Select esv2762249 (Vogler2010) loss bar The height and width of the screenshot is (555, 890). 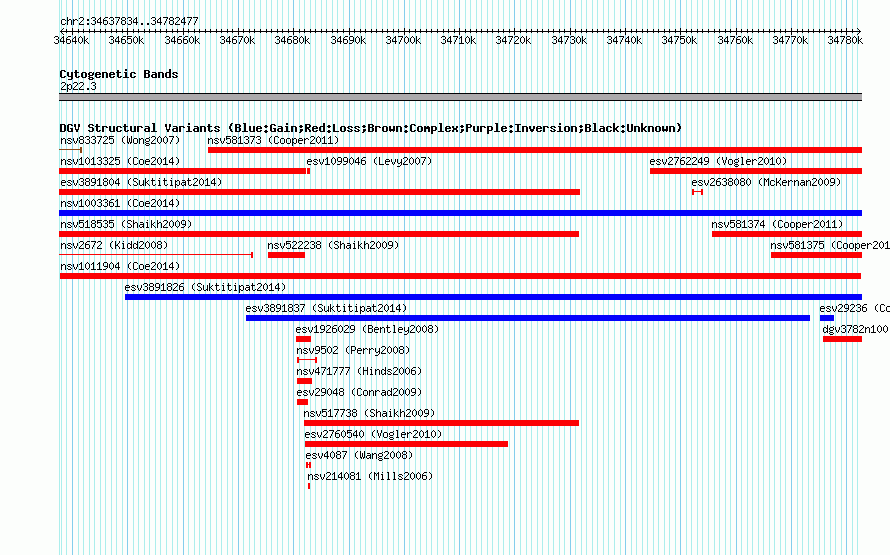756,171
